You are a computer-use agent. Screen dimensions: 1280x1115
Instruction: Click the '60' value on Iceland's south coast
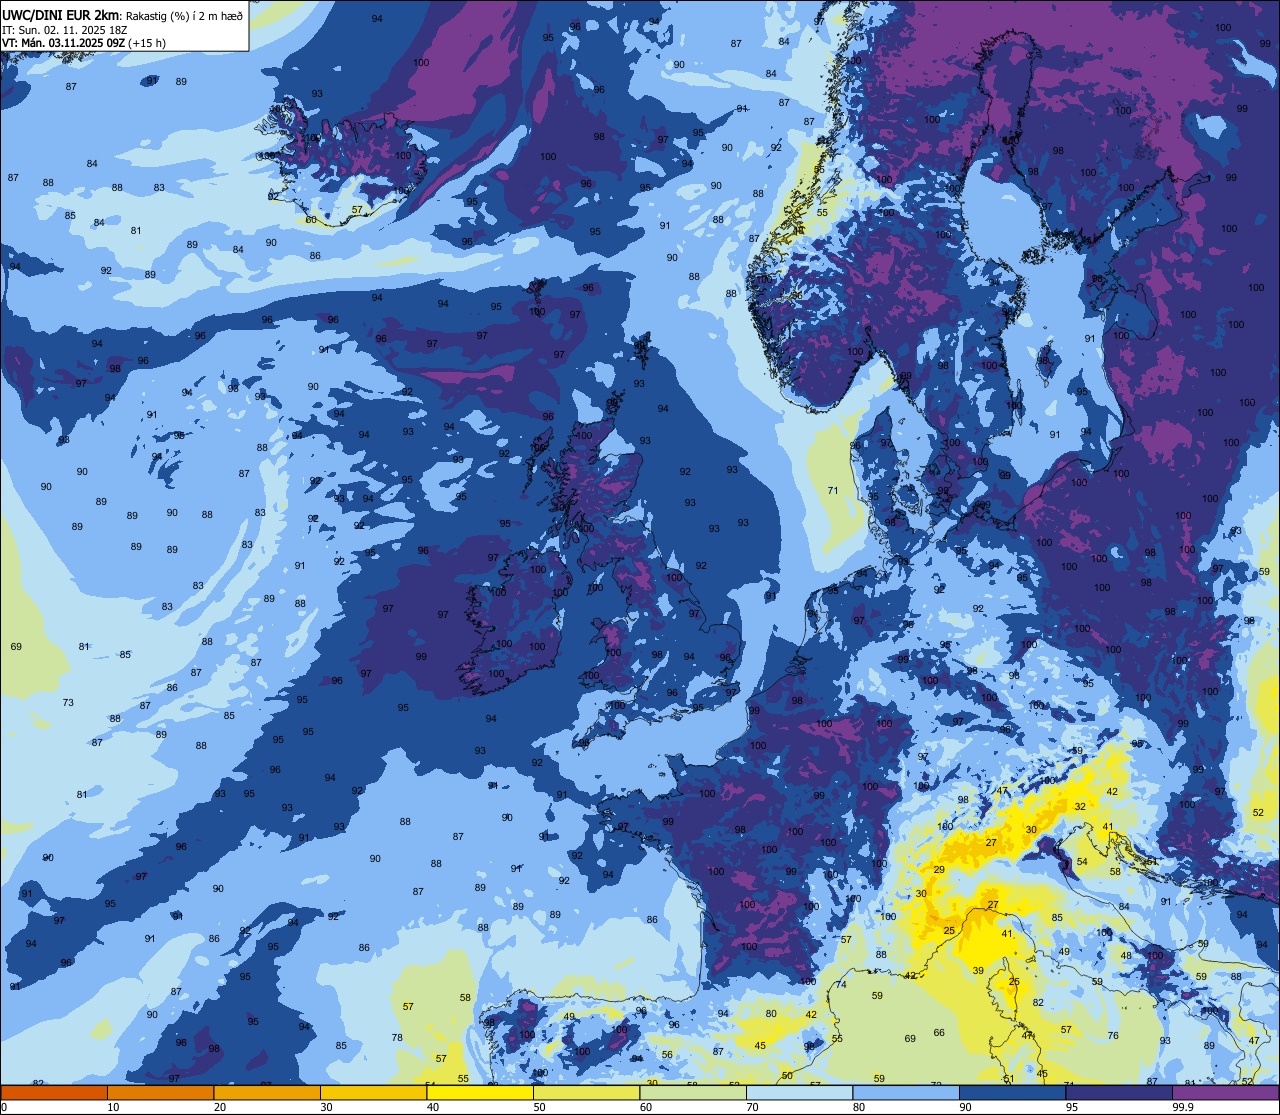click(311, 219)
